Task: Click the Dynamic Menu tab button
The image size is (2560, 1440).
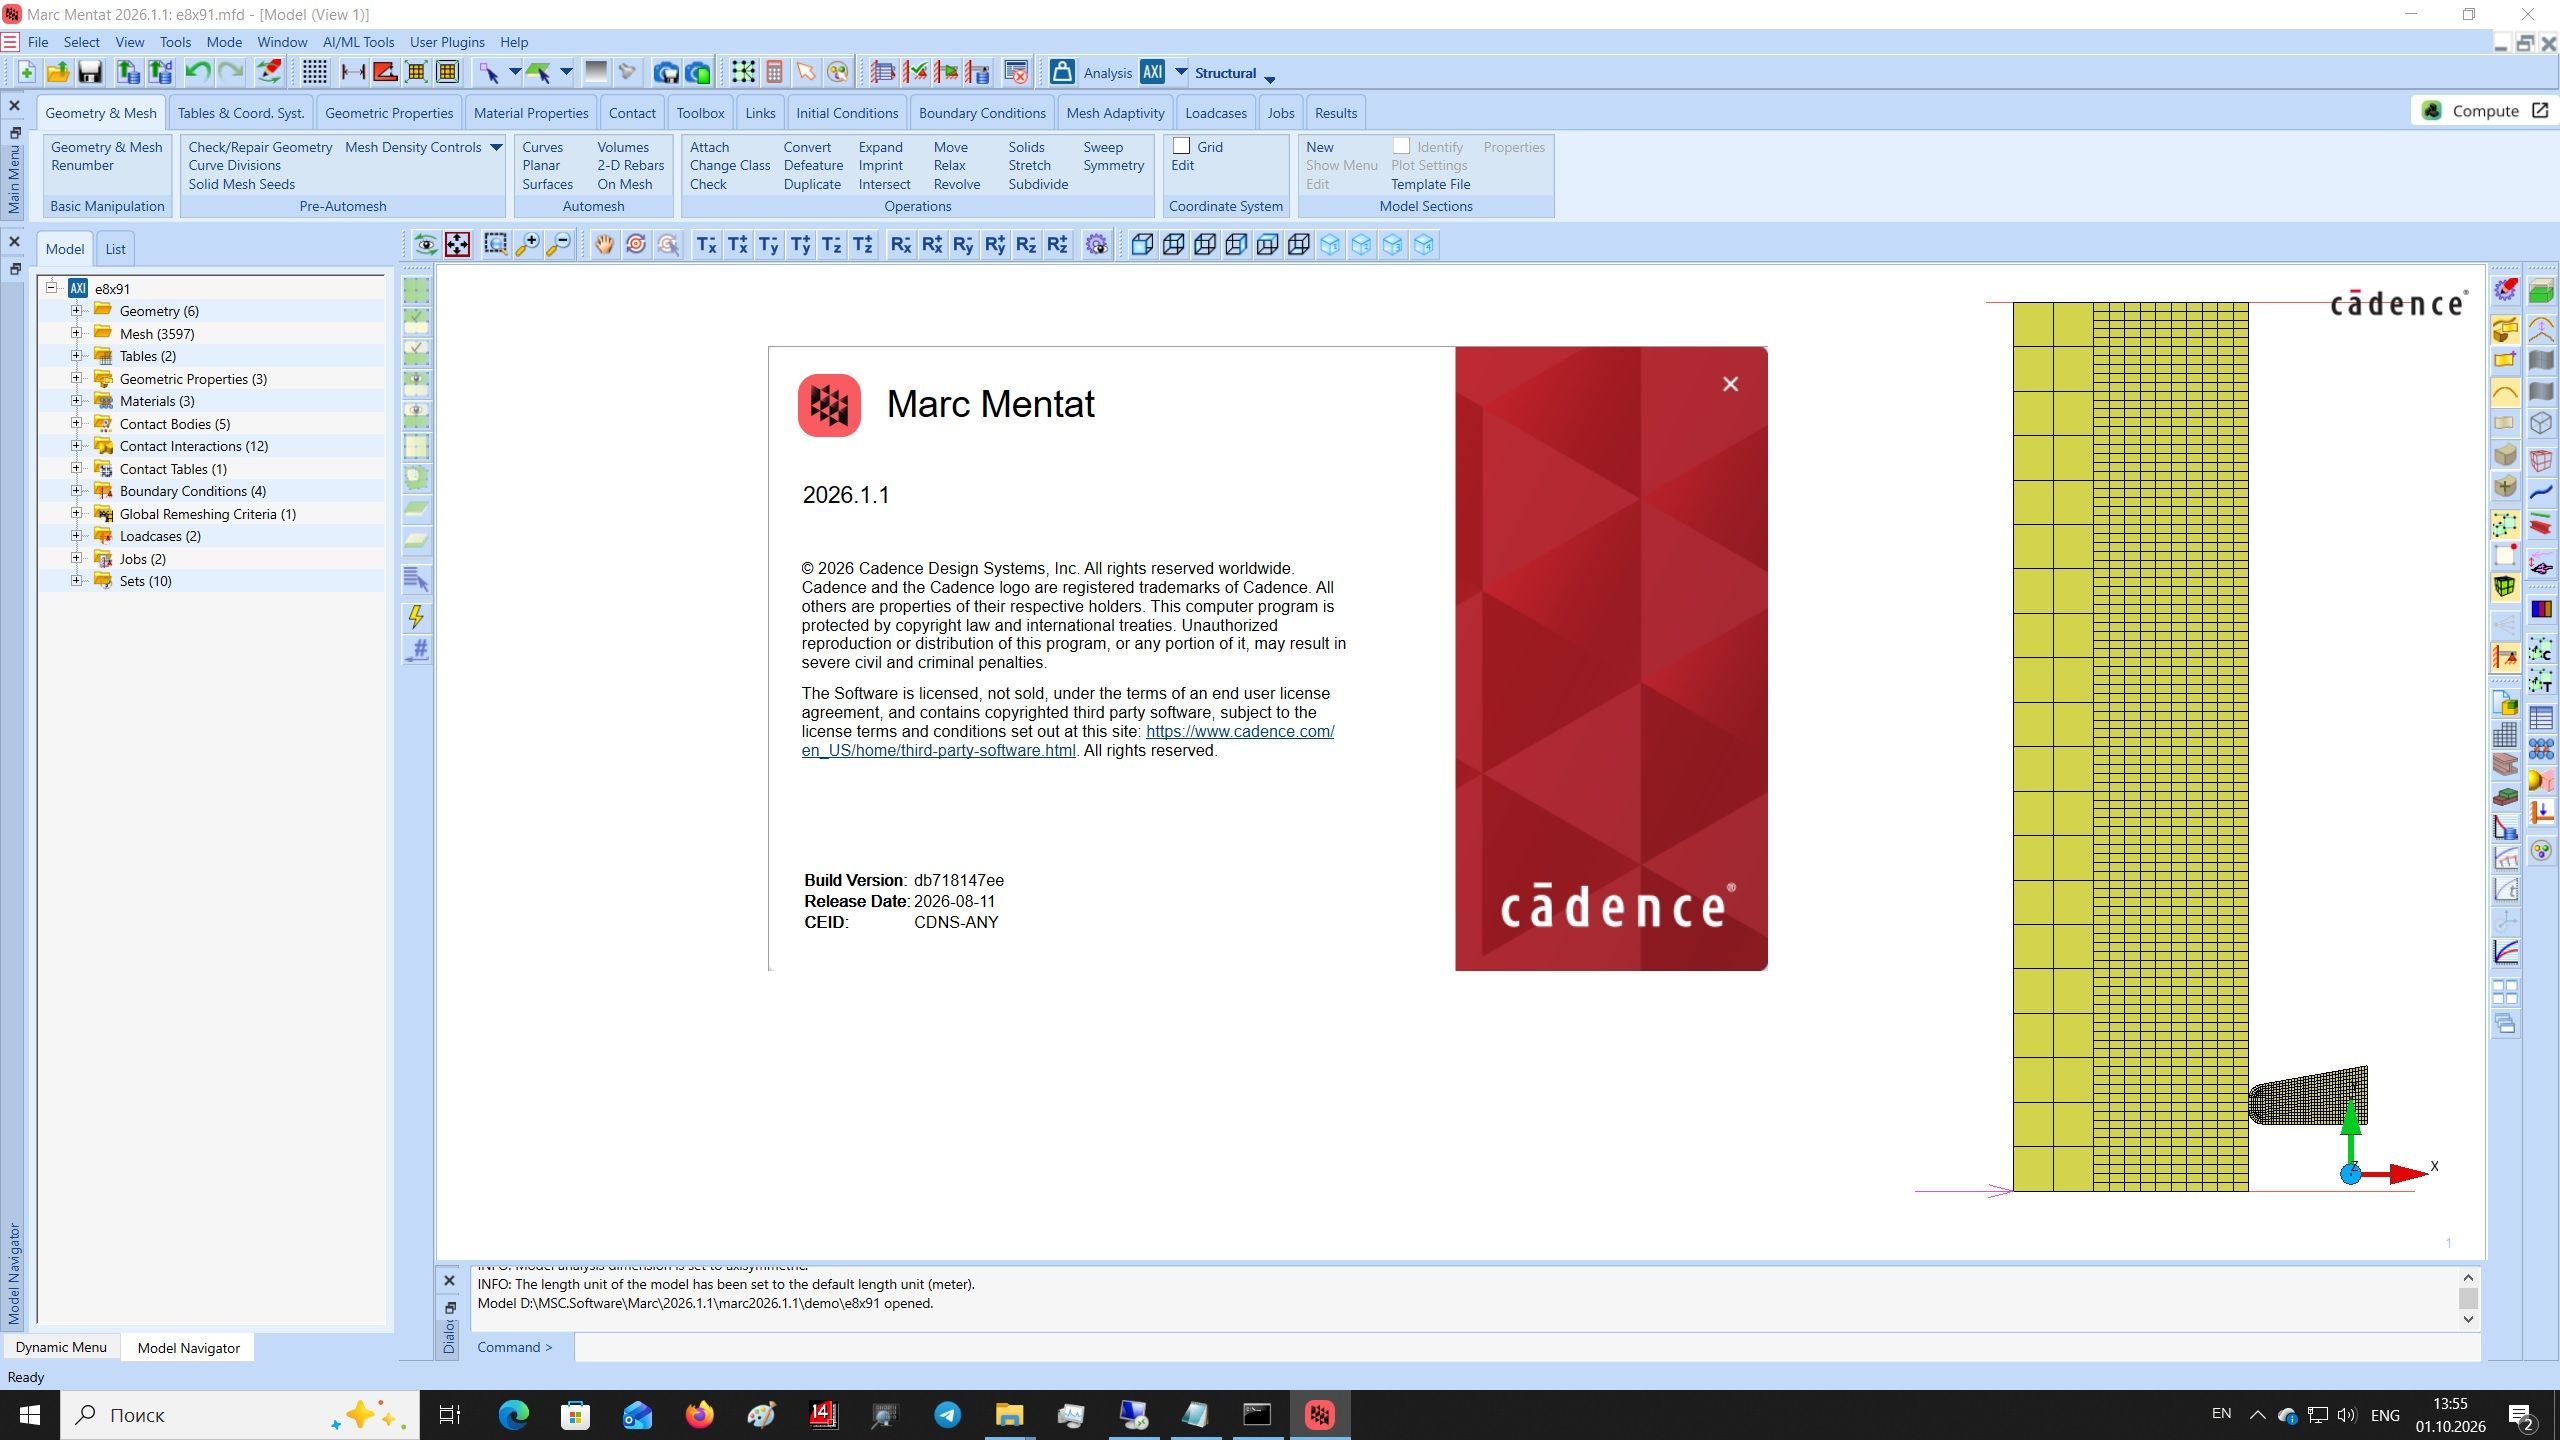Action: tap(61, 1347)
